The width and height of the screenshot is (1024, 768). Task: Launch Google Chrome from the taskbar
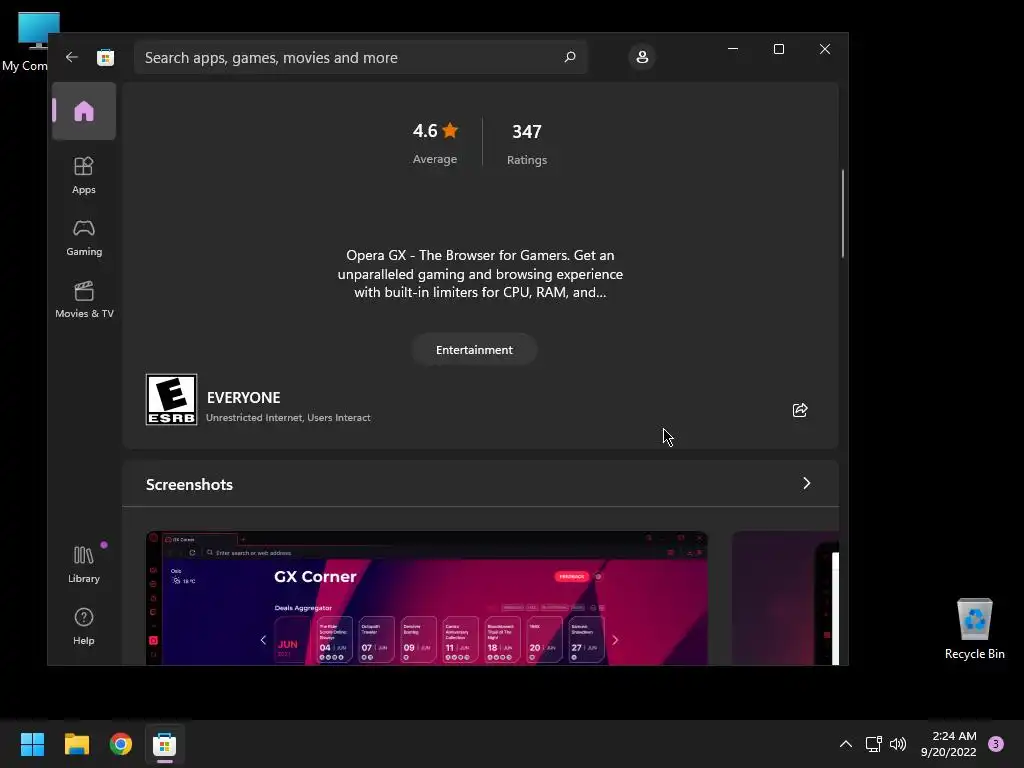click(121, 744)
